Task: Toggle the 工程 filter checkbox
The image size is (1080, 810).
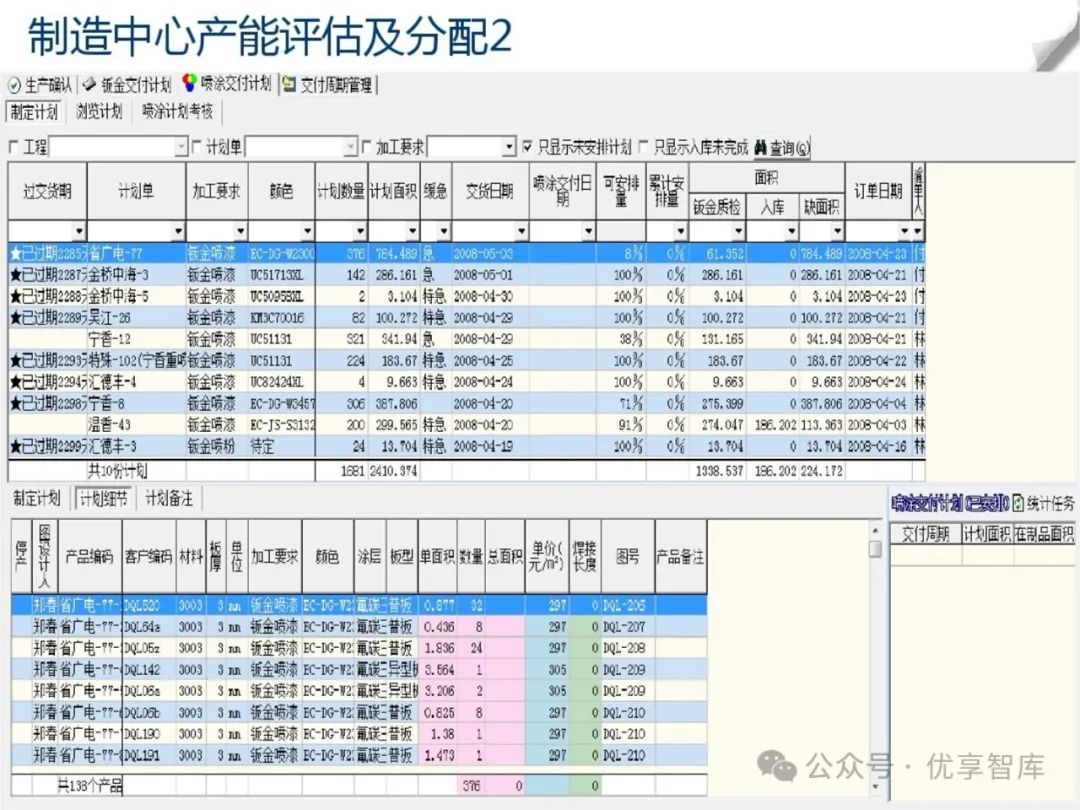Action: tap(14, 147)
